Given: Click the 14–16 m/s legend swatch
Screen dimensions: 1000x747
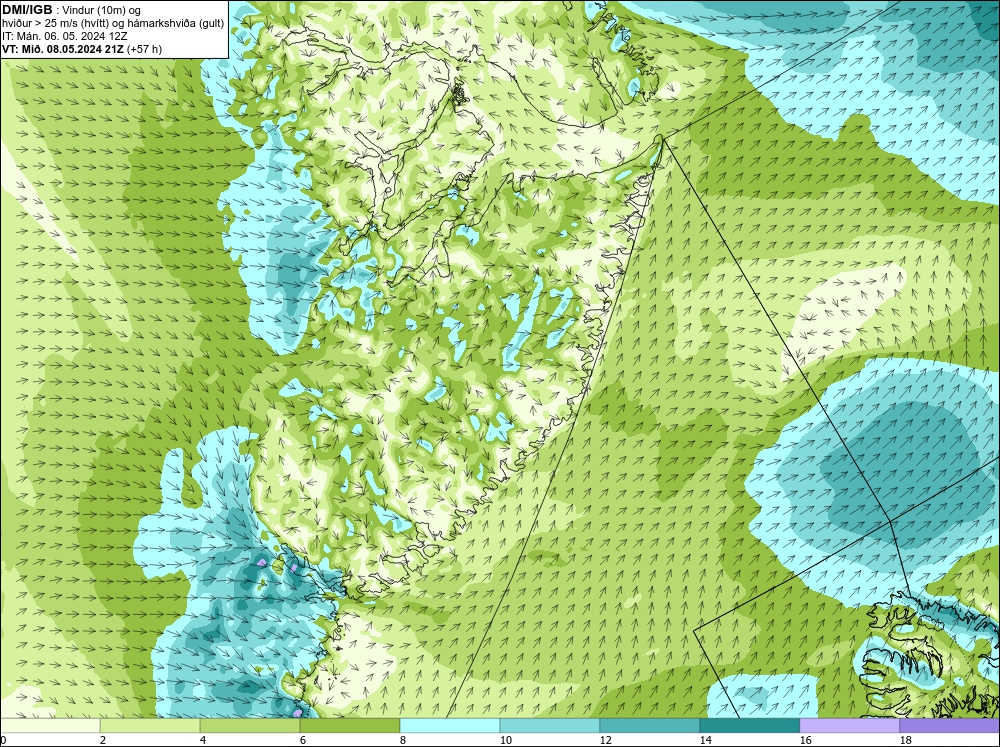Looking at the screenshot, I should pos(749,725).
